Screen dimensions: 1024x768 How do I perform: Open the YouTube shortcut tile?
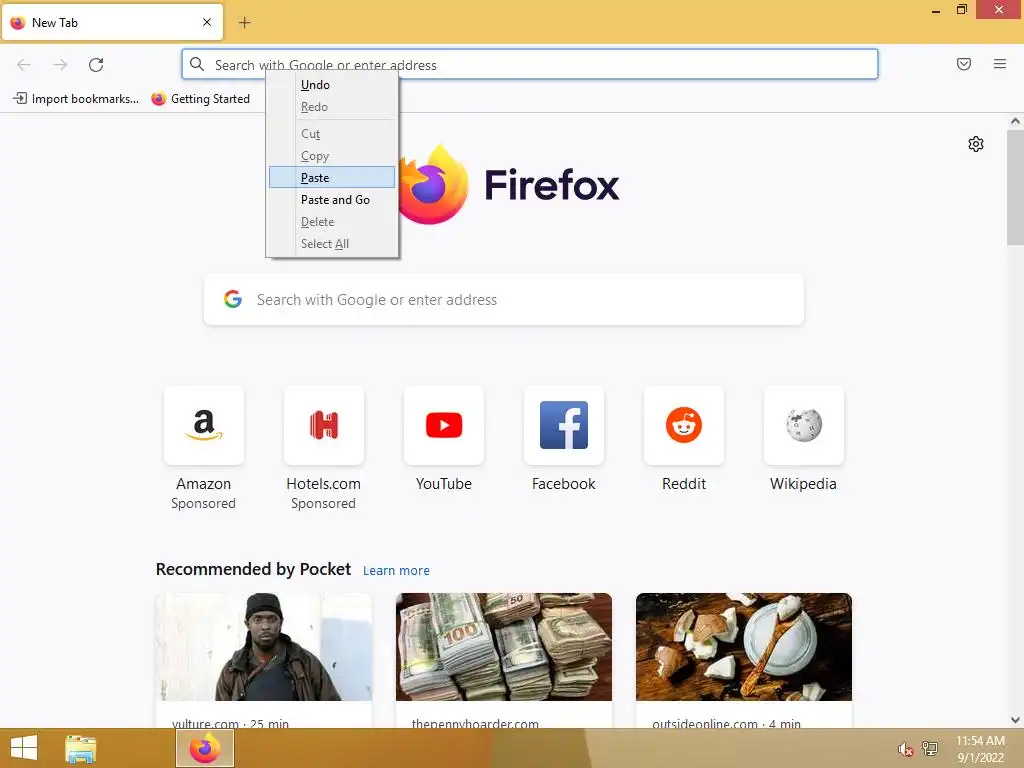pyautogui.click(x=443, y=425)
